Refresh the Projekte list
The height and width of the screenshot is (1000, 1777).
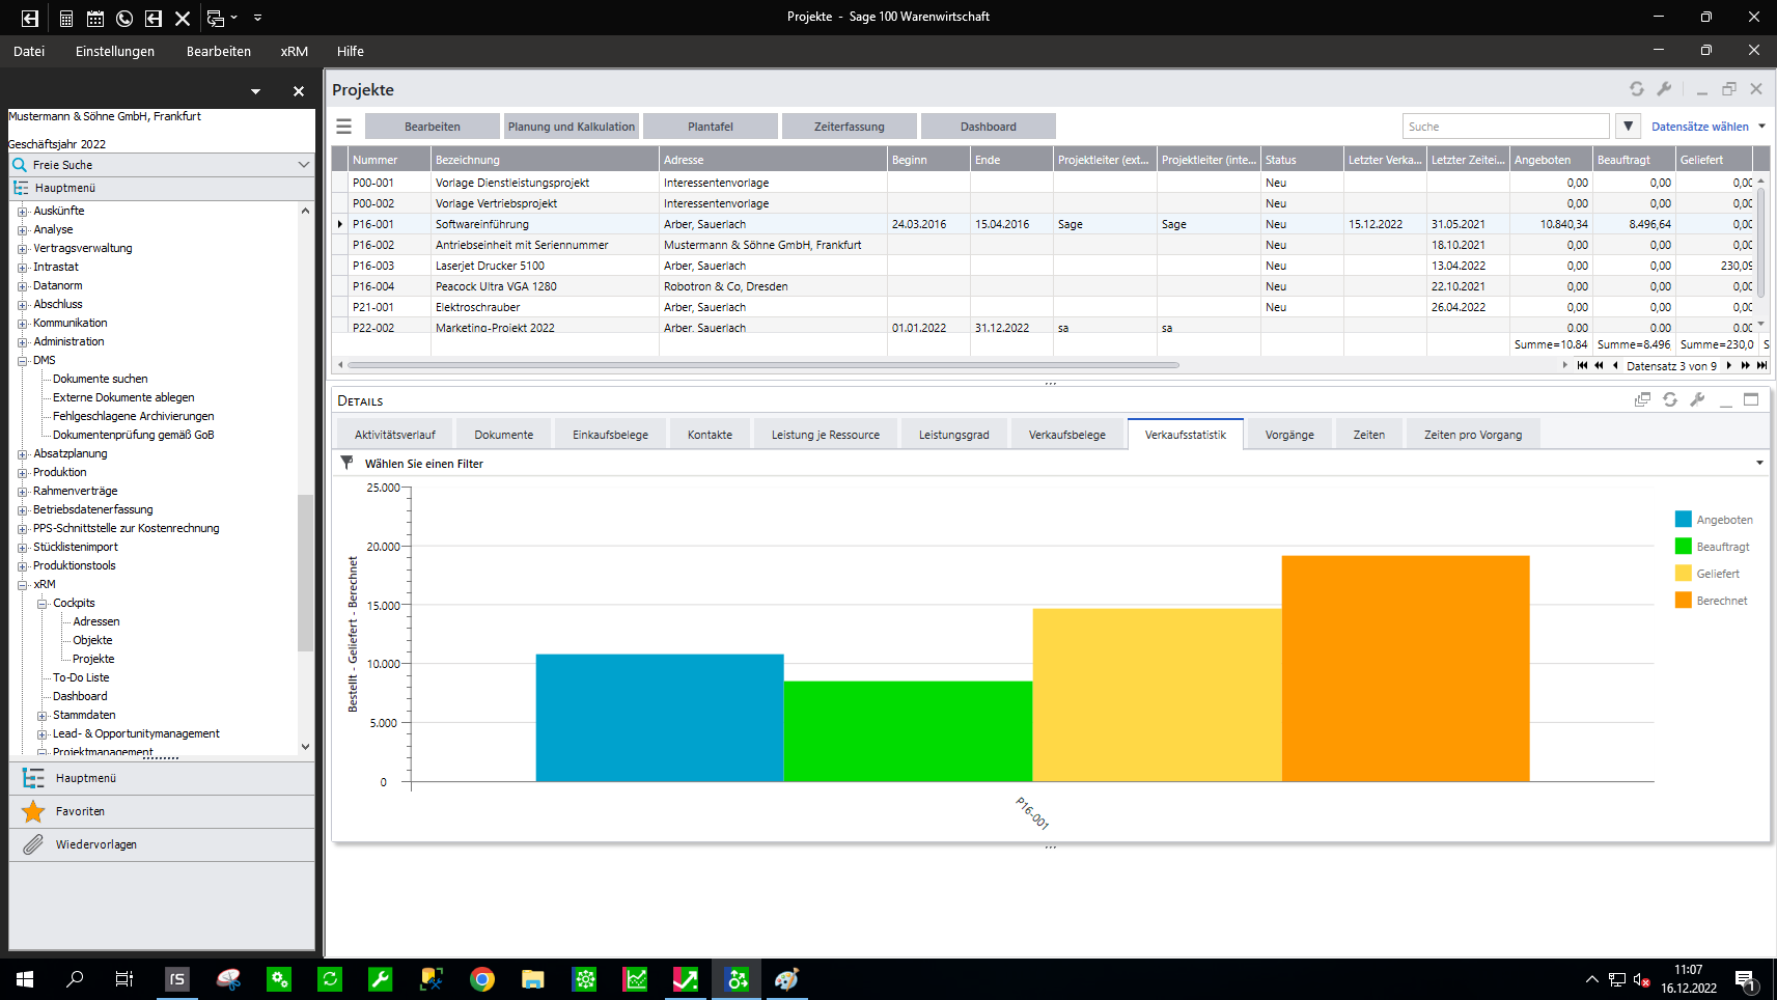(1636, 89)
